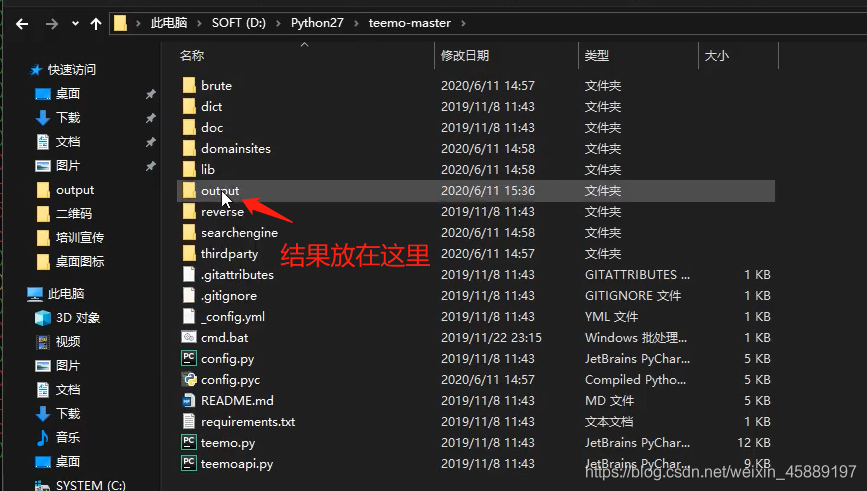Open 音乐 under 此电脑
This screenshot has width=867, height=491.
[x=67, y=437]
